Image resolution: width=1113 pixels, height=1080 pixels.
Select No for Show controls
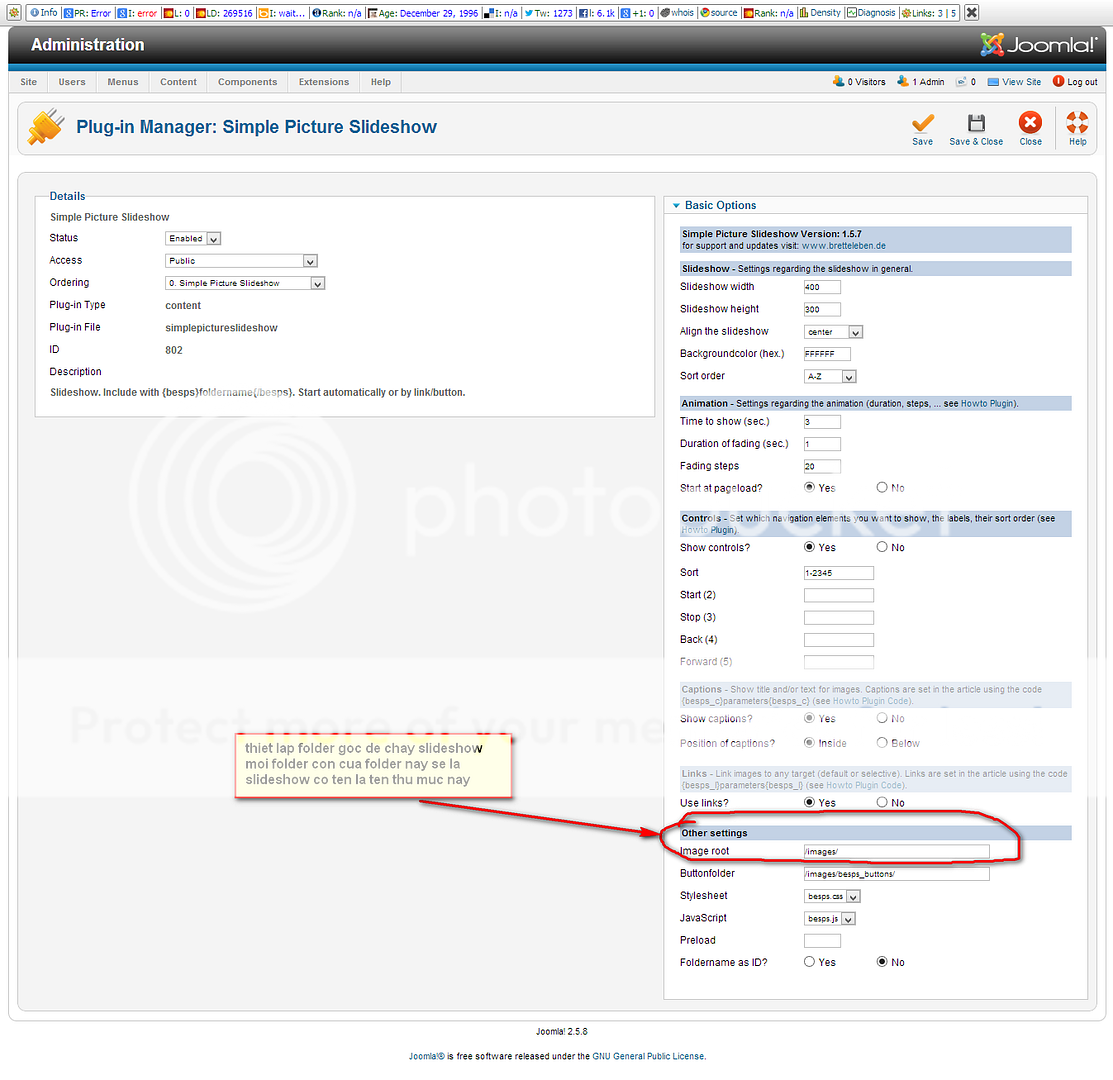coord(882,548)
